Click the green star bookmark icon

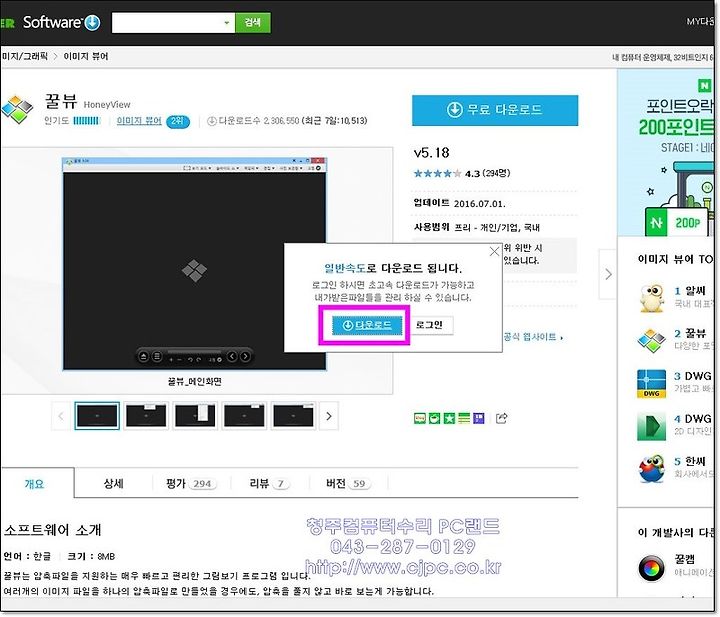pyautogui.click(x=449, y=418)
